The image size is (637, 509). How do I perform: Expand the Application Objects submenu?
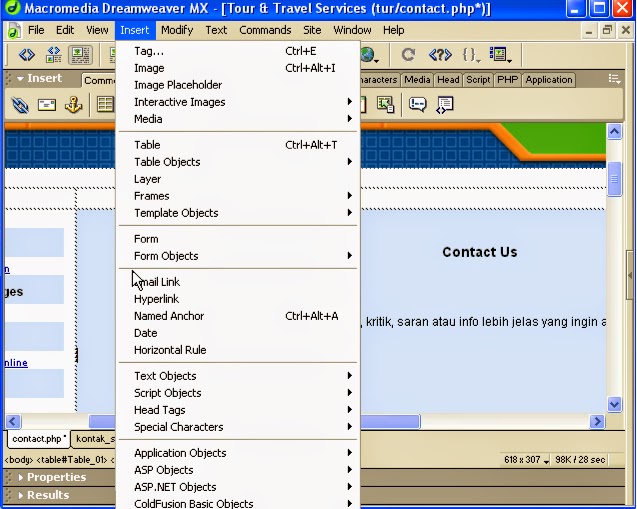pyautogui.click(x=238, y=453)
